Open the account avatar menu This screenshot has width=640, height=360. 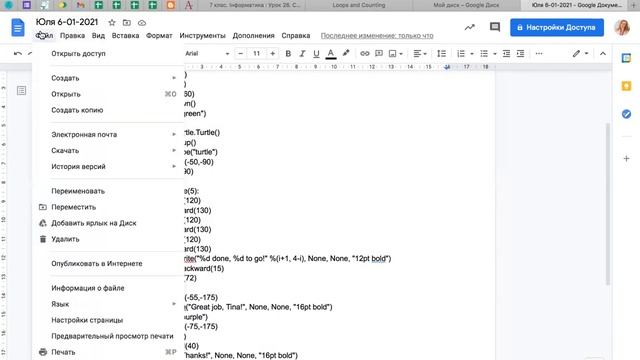(622, 27)
